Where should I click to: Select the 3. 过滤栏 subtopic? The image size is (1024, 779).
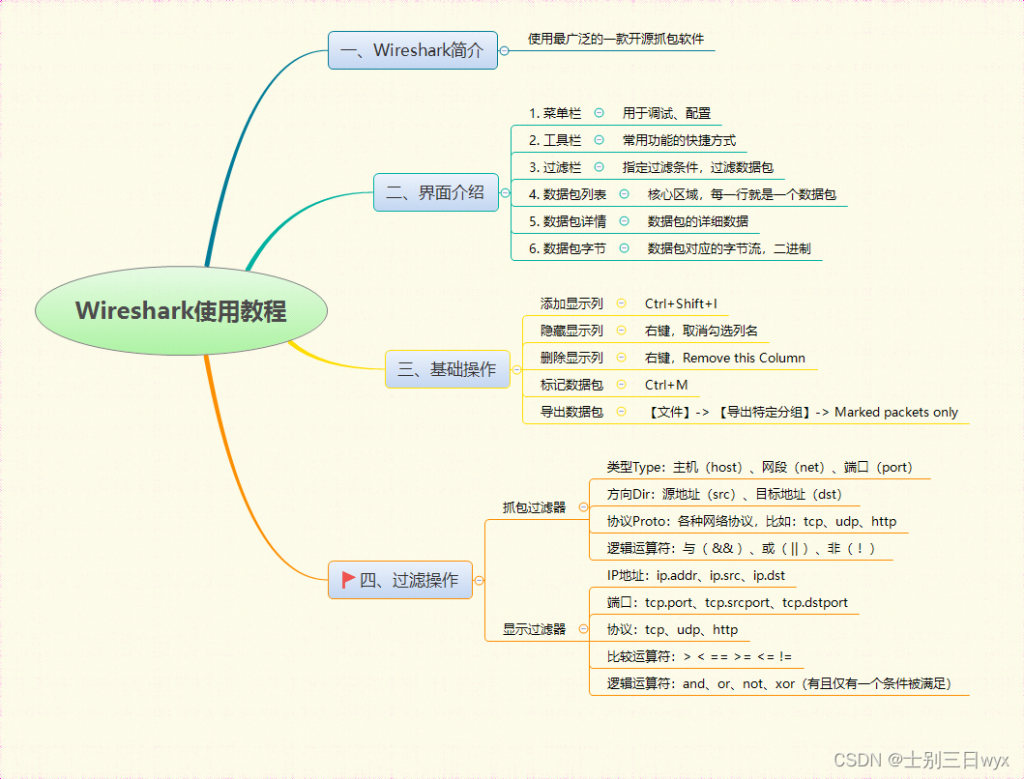(x=554, y=167)
